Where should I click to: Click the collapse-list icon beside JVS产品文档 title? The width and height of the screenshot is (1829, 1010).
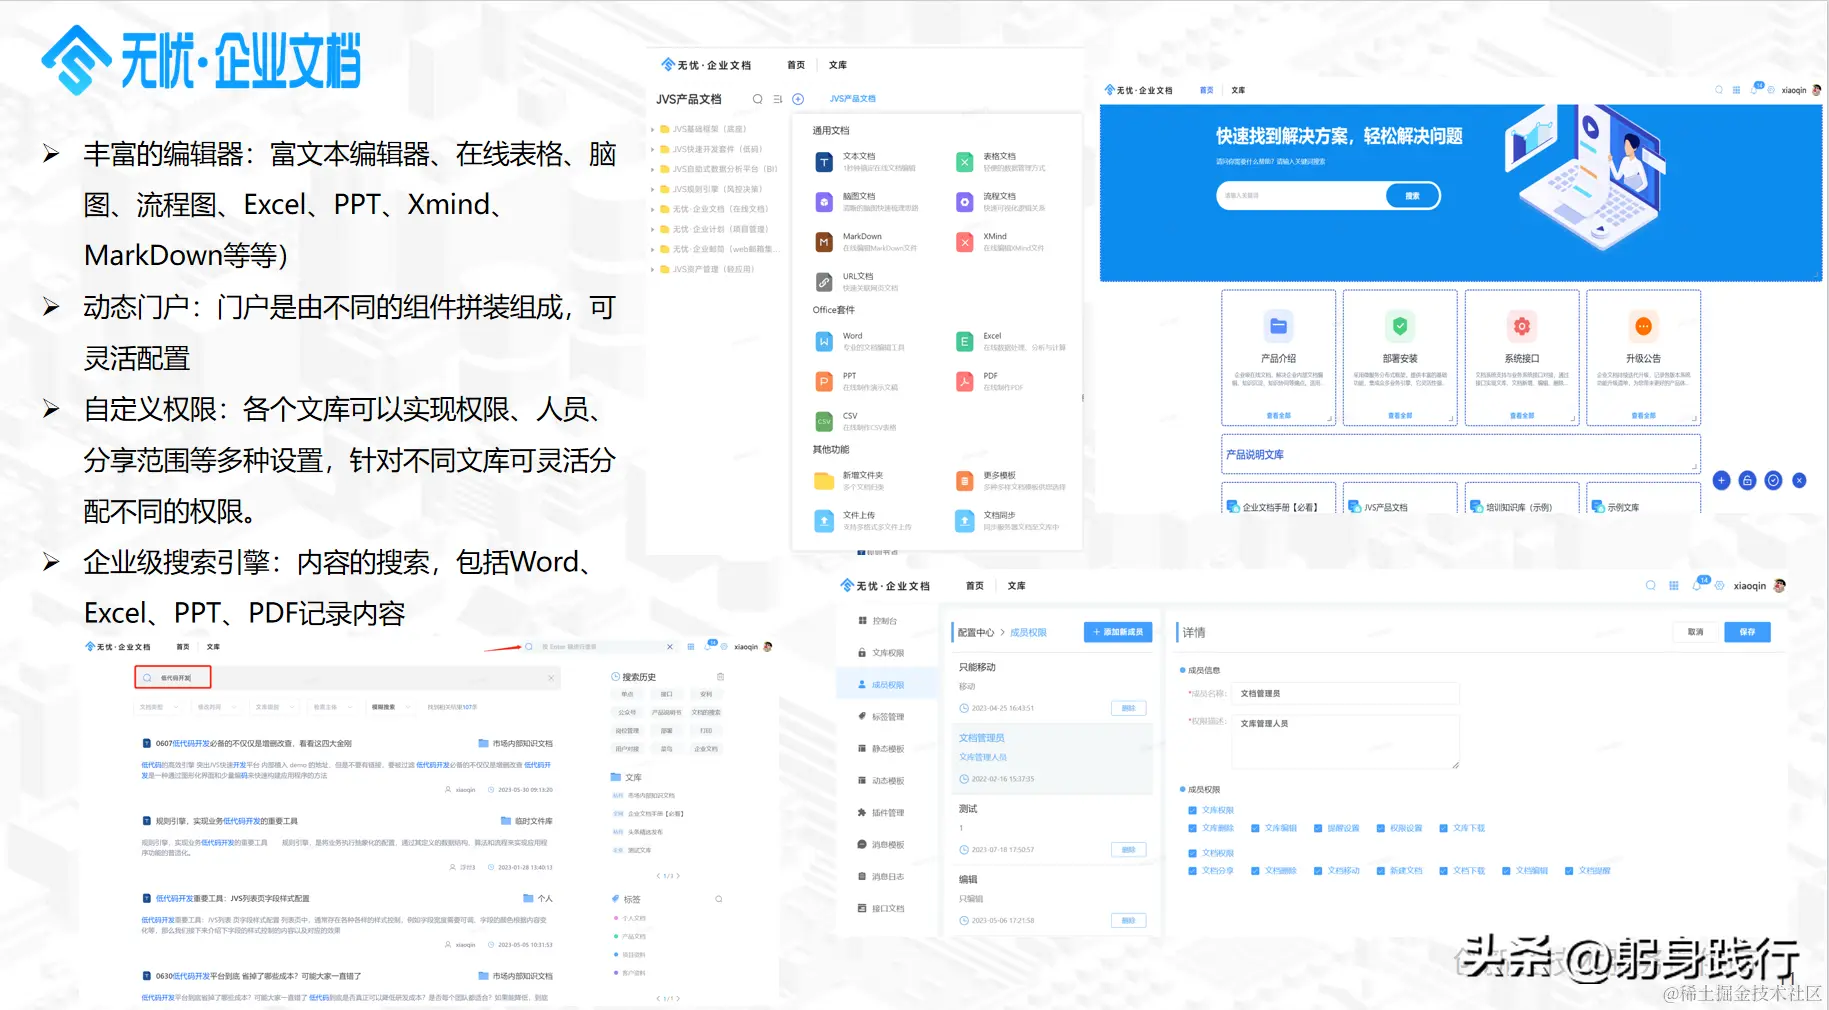pos(777,99)
